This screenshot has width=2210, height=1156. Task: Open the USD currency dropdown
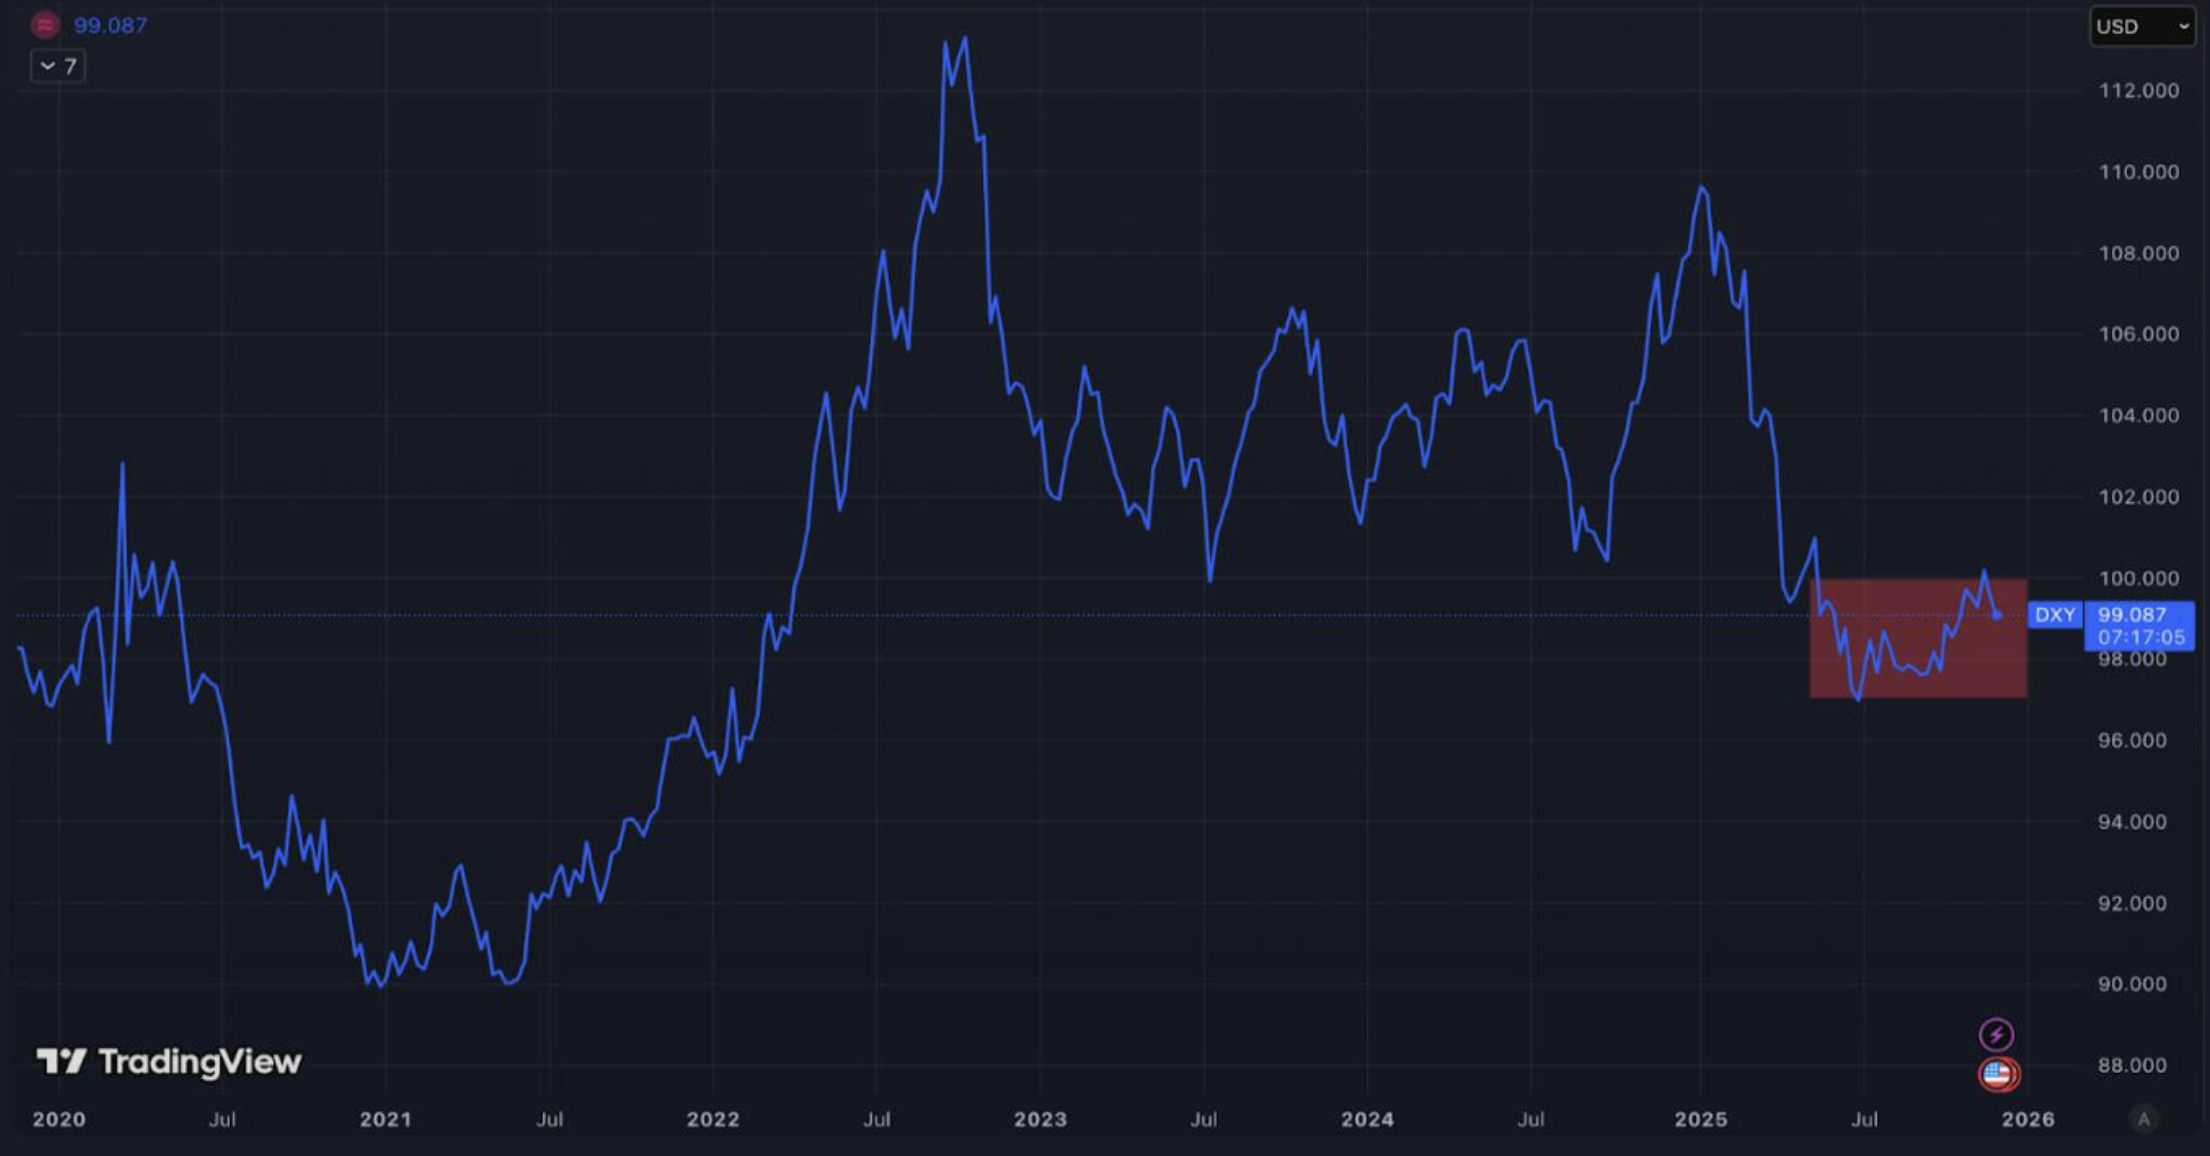pyautogui.click(x=2141, y=26)
